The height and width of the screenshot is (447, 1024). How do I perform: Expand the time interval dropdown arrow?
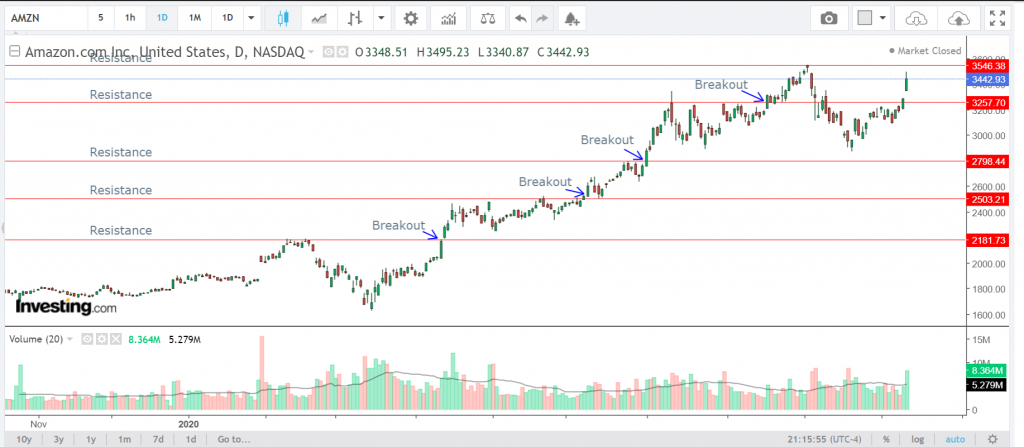[250, 18]
